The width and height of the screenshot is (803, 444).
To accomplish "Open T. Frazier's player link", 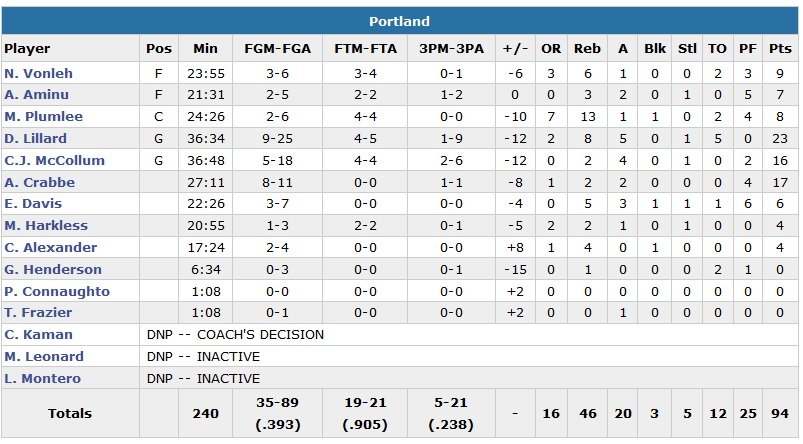I will (x=39, y=313).
